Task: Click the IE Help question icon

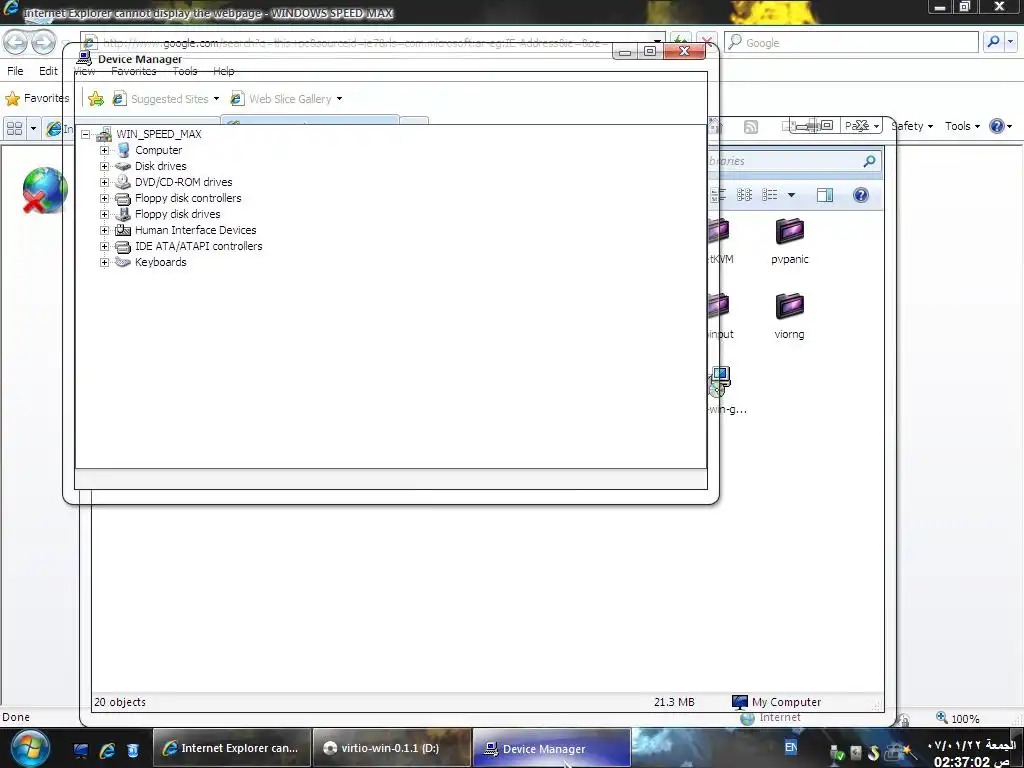Action: coord(997,126)
